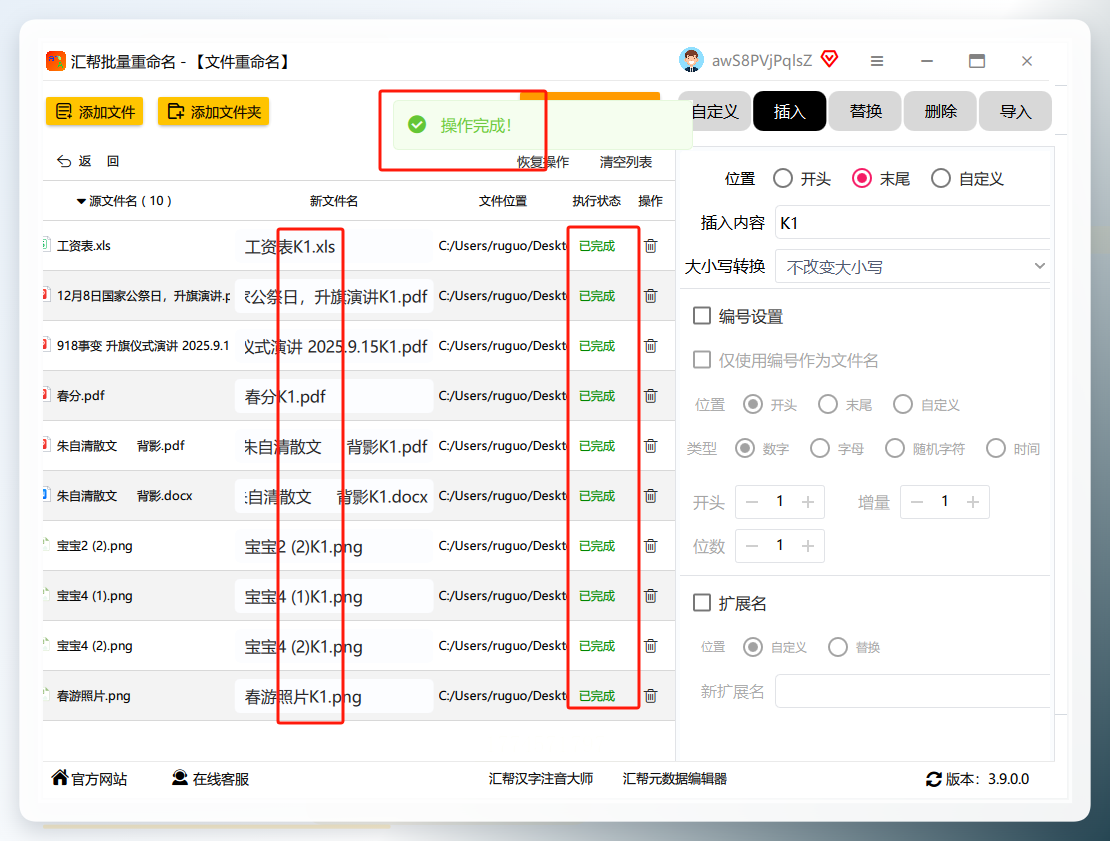This screenshot has height=841, width=1110.
Task: Toggle 仅使用编号作为文件名 checkbox
Action: (x=702, y=360)
